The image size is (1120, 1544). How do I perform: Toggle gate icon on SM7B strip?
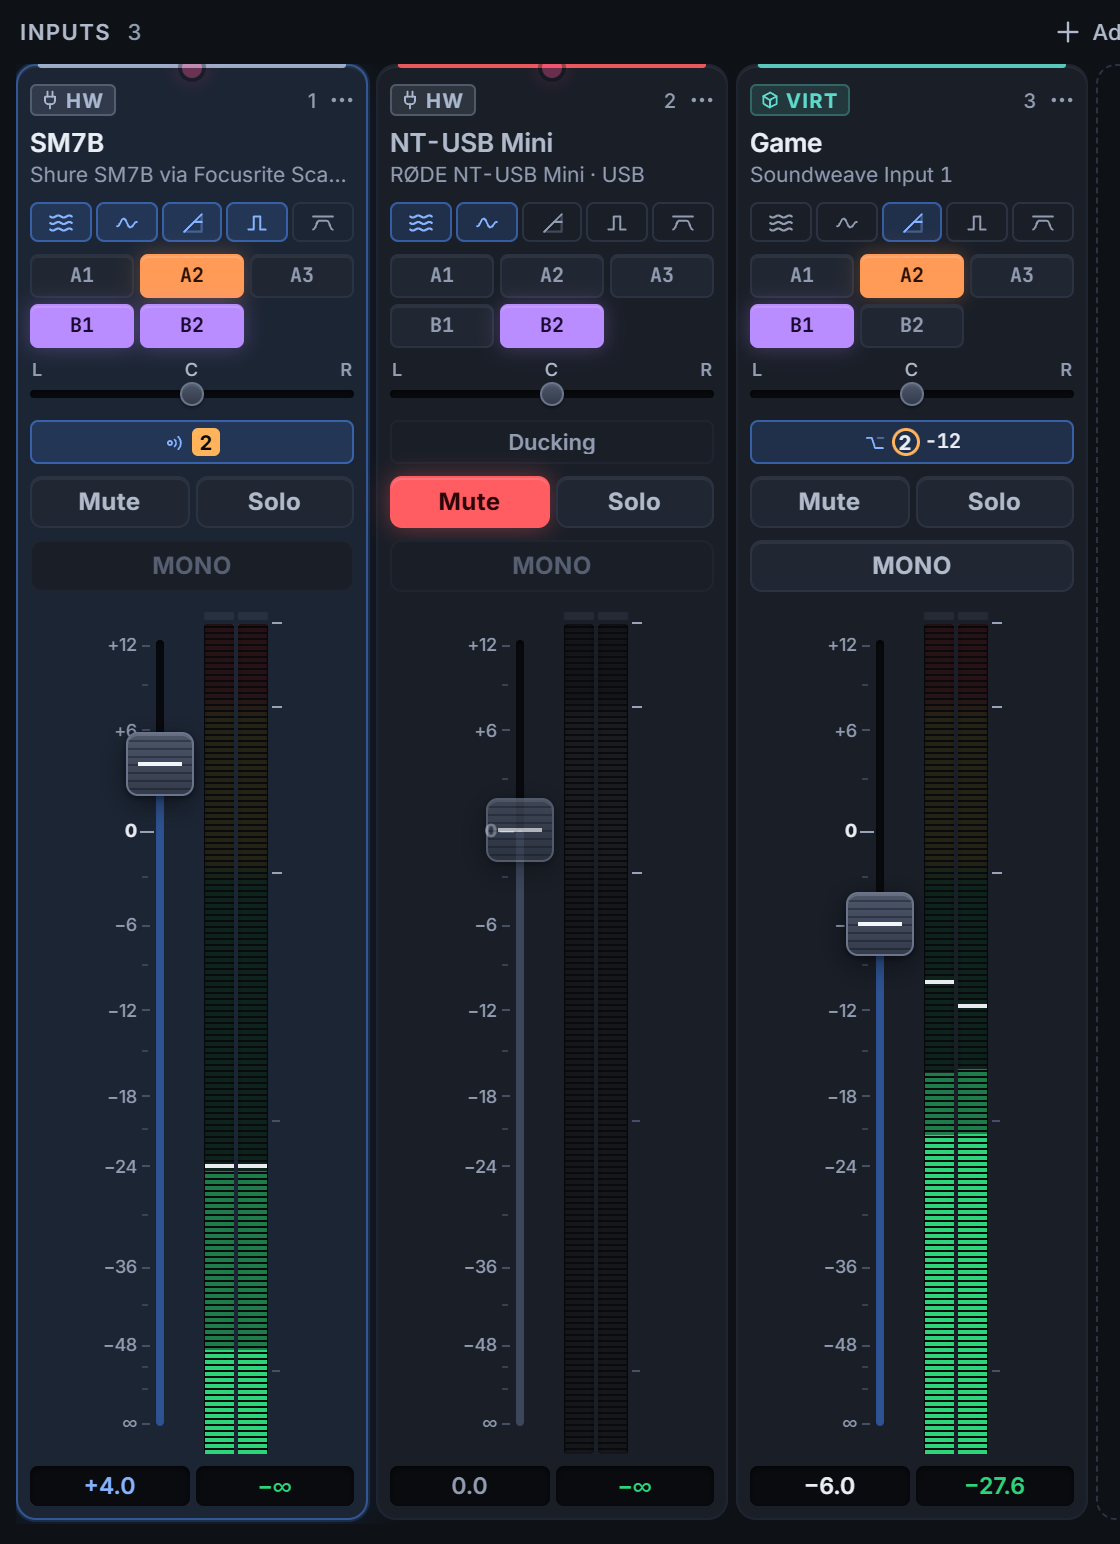pyautogui.click(x=257, y=222)
